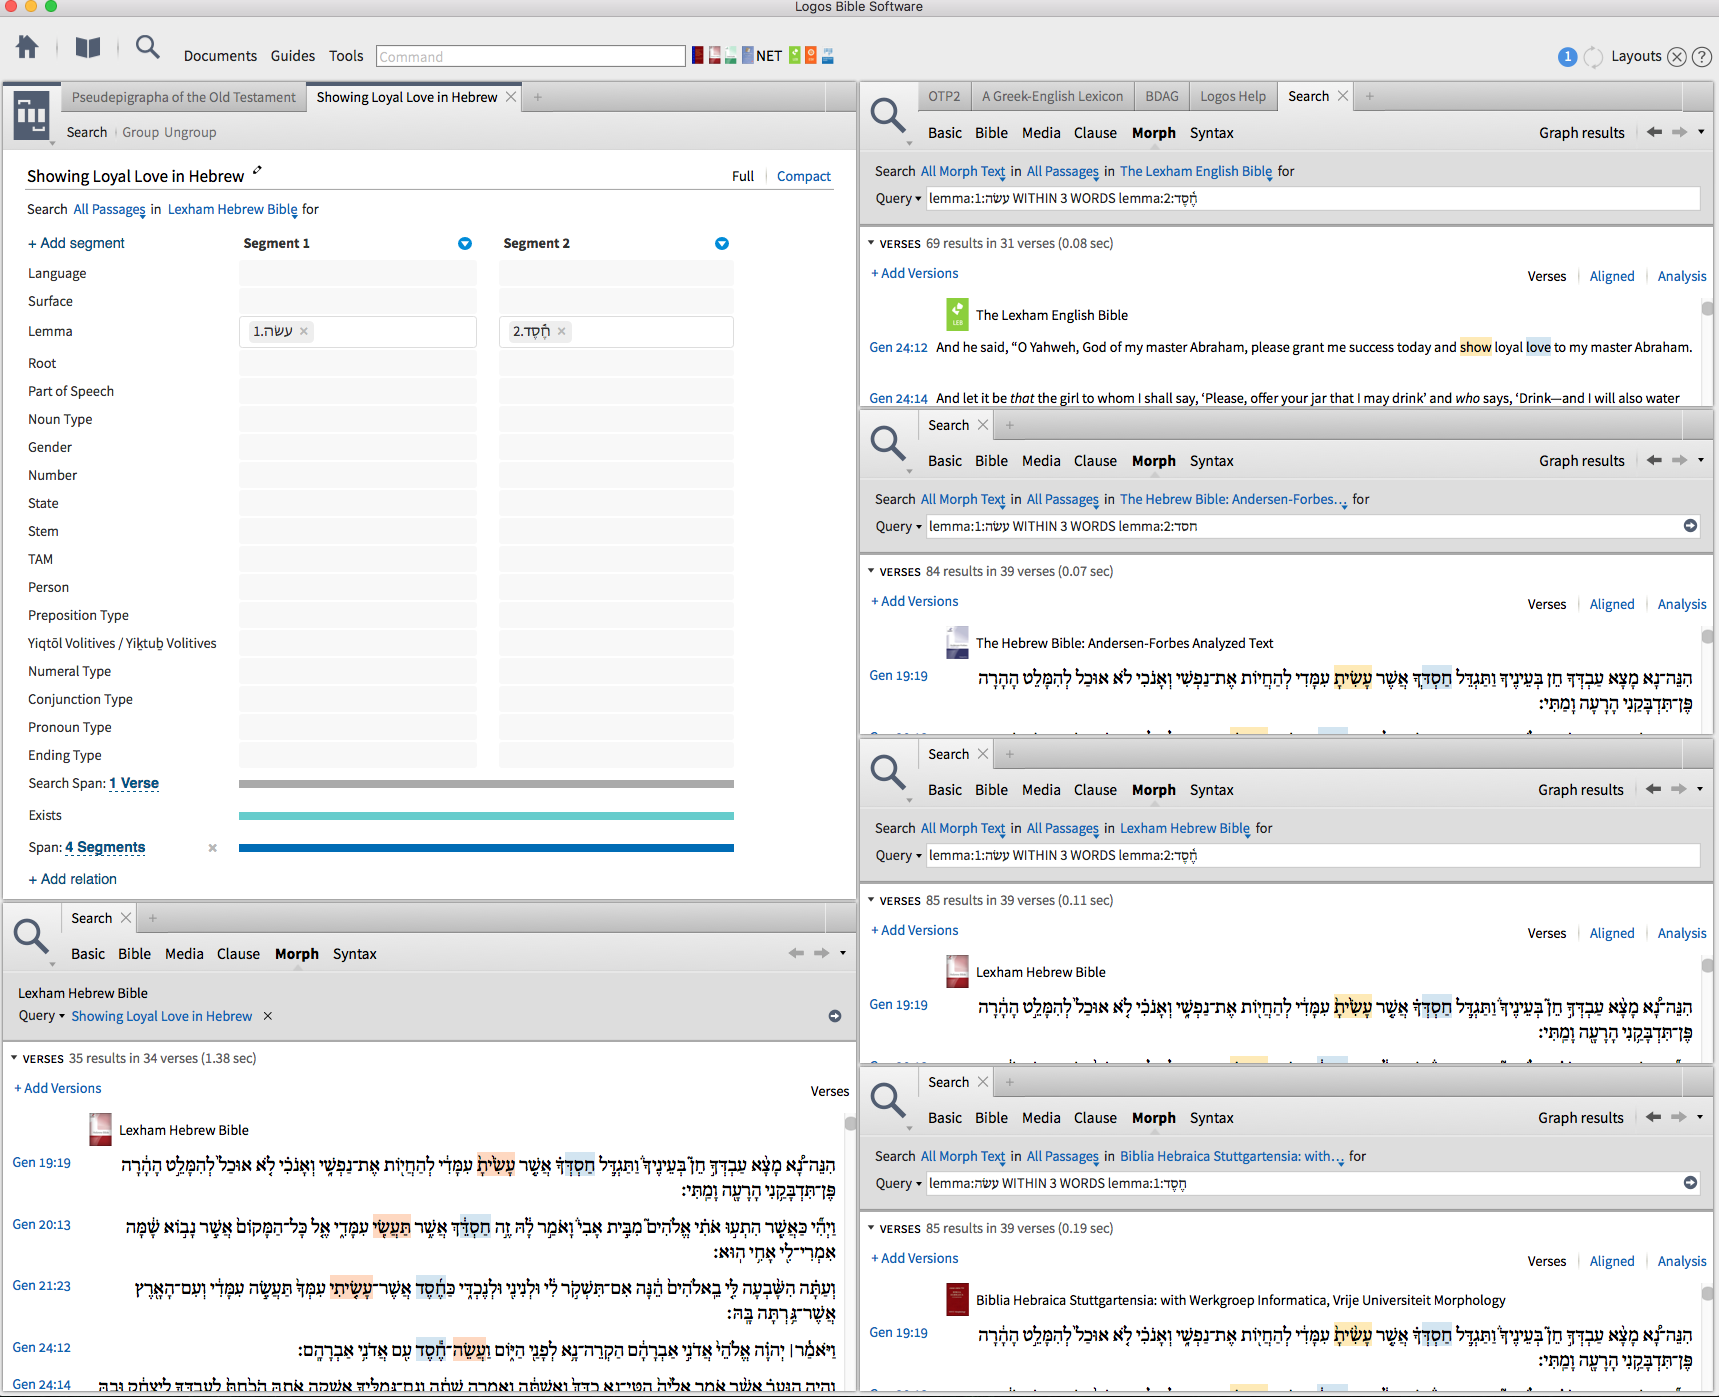Click Graph results in top-right search panel

(1581, 133)
